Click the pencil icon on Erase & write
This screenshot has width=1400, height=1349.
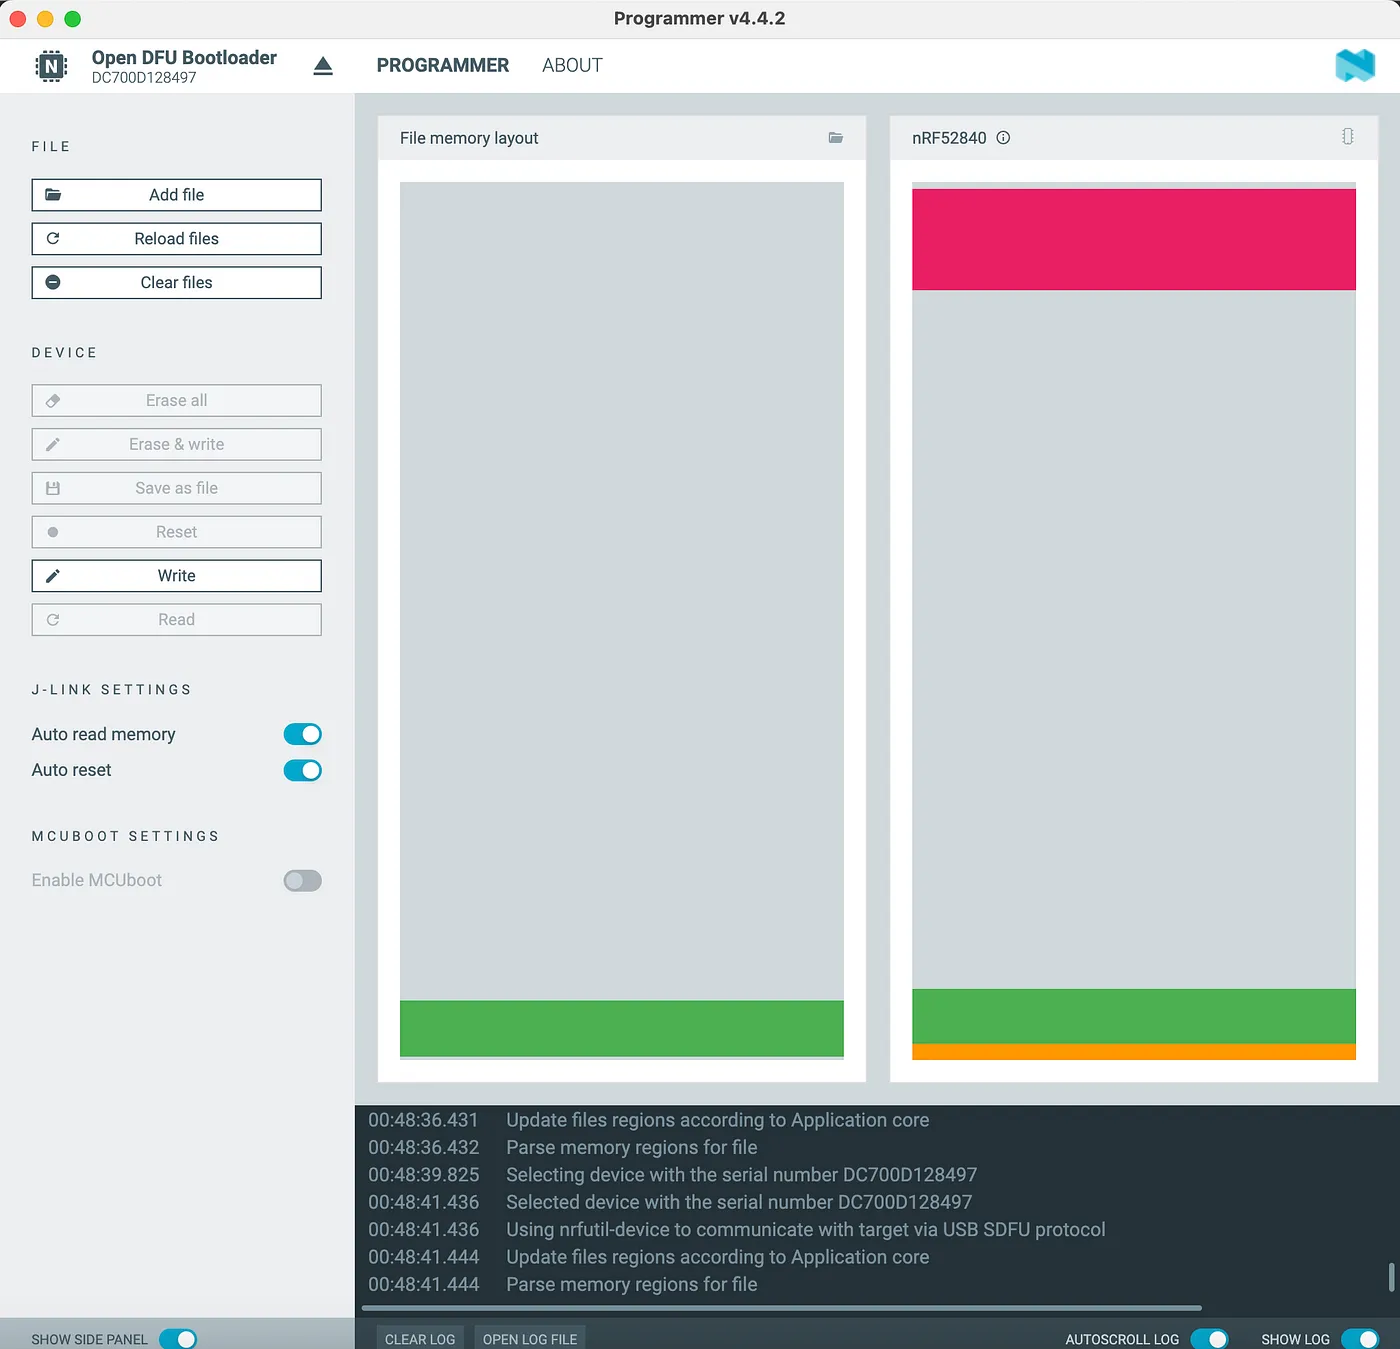click(53, 444)
